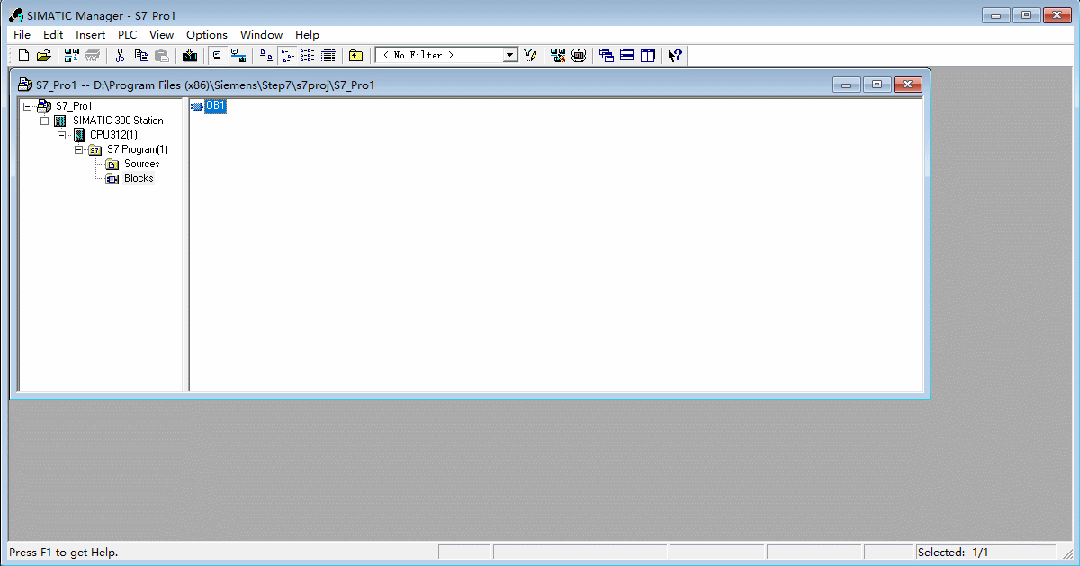The image size is (1080, 566).
Task: Click the OB1 block icon
Action: tap(197, 107)
